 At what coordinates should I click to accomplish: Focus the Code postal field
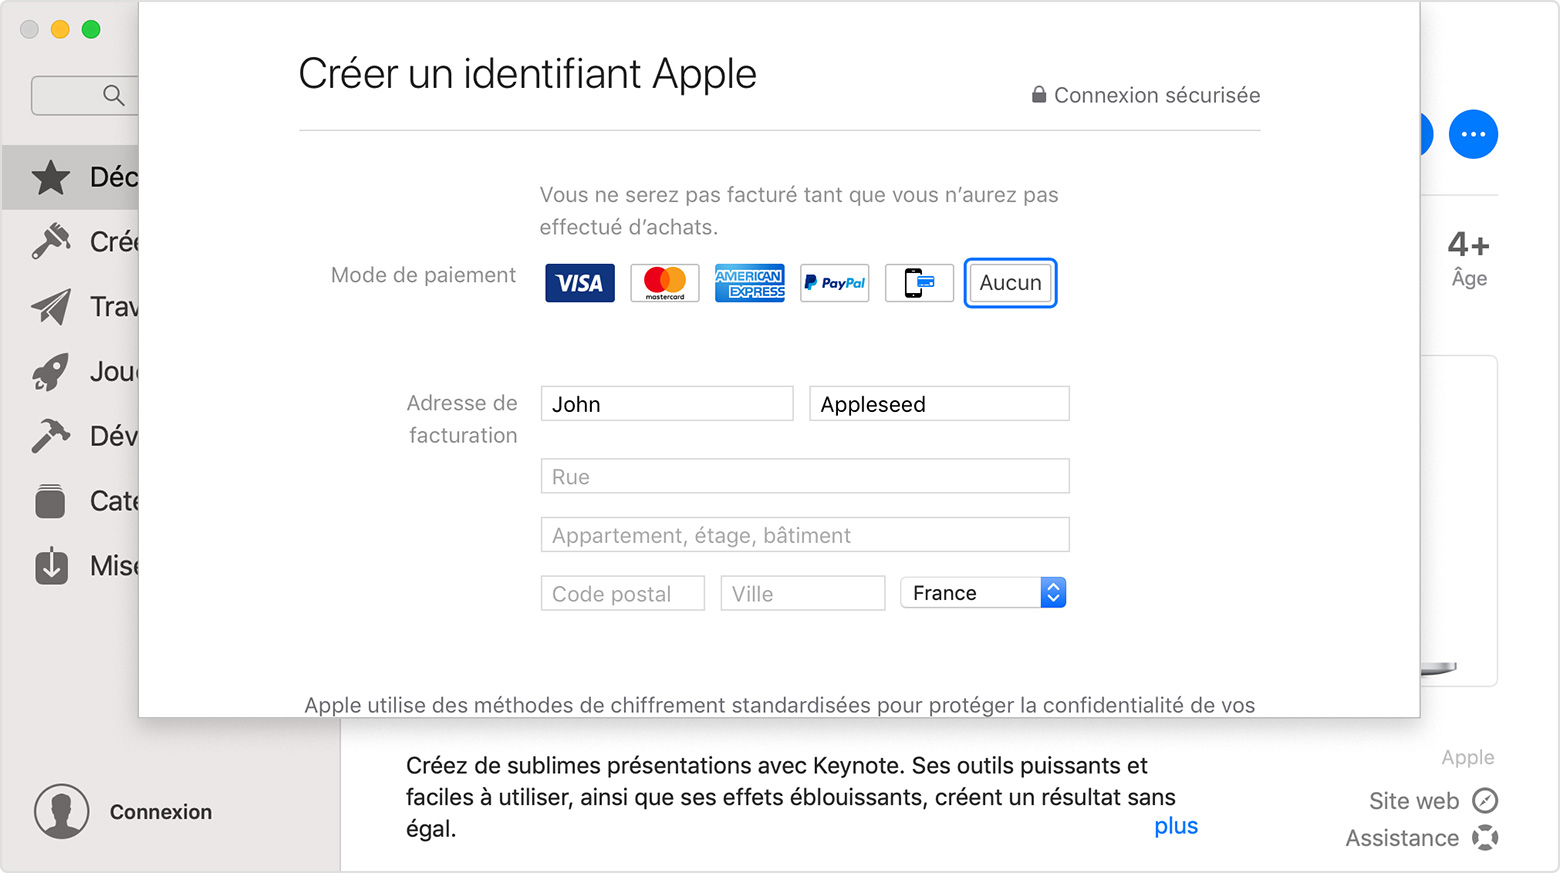623,593
